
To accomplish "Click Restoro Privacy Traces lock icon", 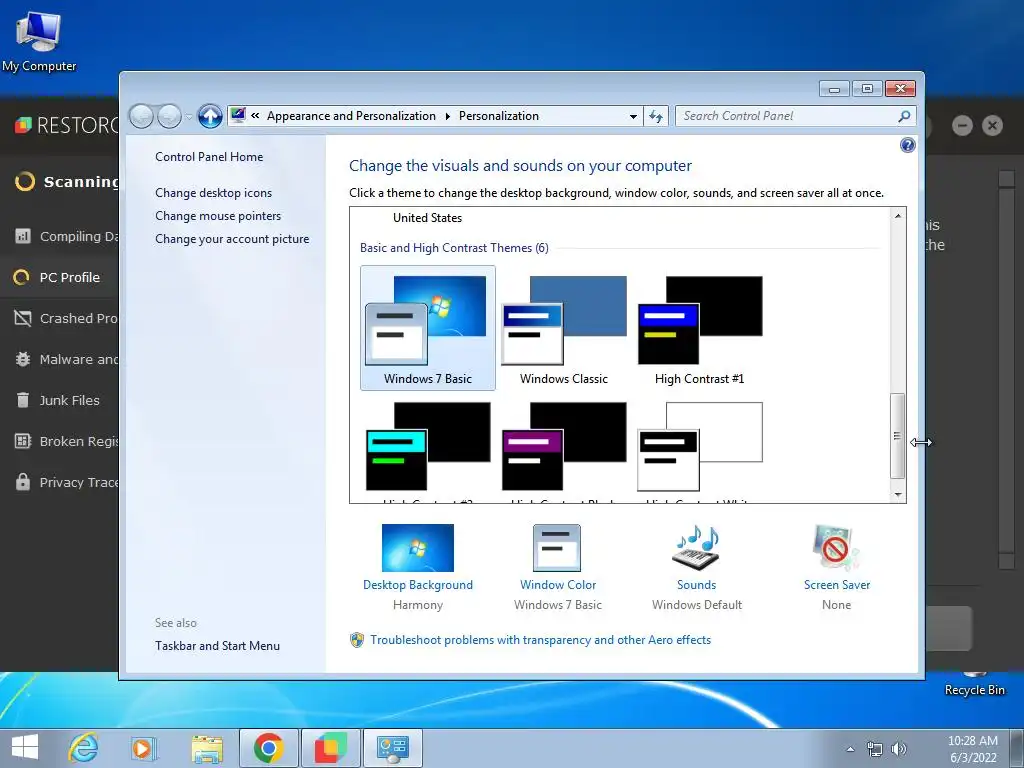I will 23,482.
